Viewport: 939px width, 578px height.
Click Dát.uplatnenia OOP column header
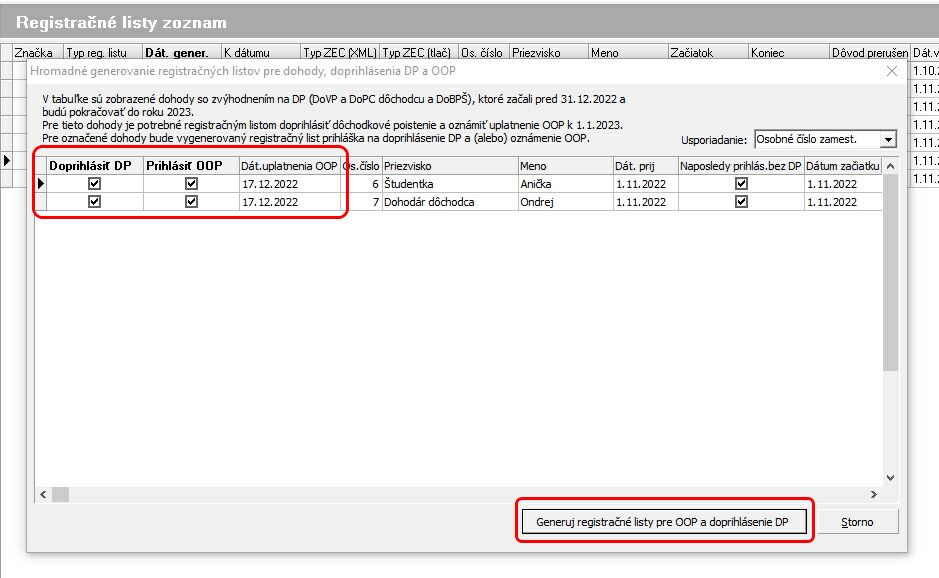click(289, 166)
